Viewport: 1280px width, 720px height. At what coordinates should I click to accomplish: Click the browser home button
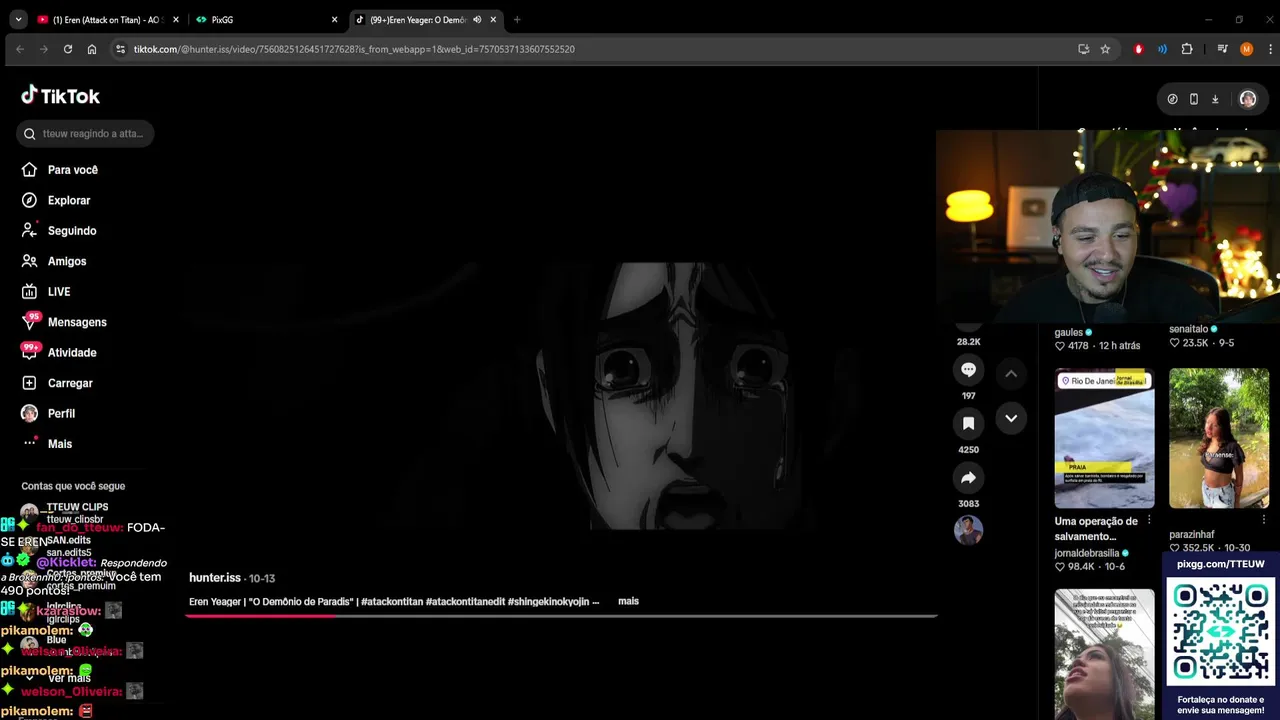92,49
